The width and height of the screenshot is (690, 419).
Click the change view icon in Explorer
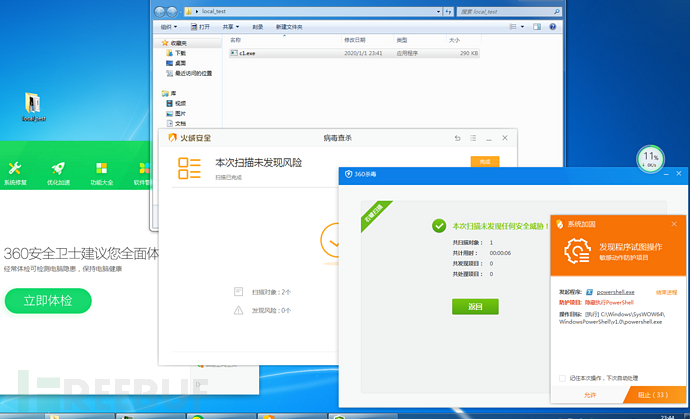pos(513,27)
